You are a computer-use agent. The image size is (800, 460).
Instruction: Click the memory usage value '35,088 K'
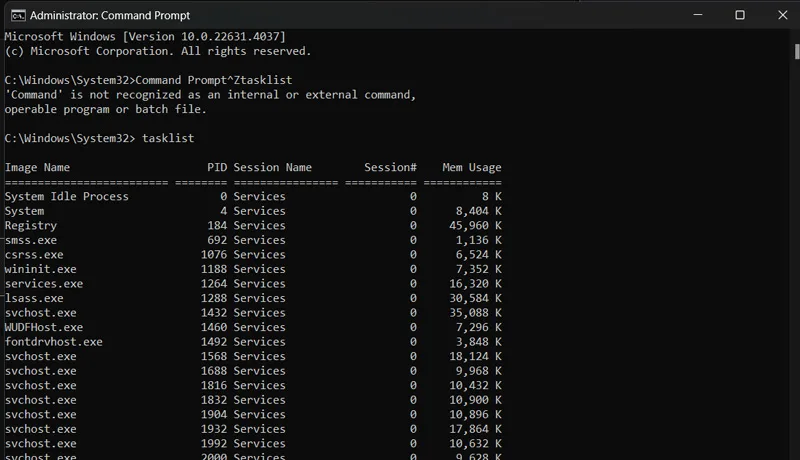click(475, 313)
